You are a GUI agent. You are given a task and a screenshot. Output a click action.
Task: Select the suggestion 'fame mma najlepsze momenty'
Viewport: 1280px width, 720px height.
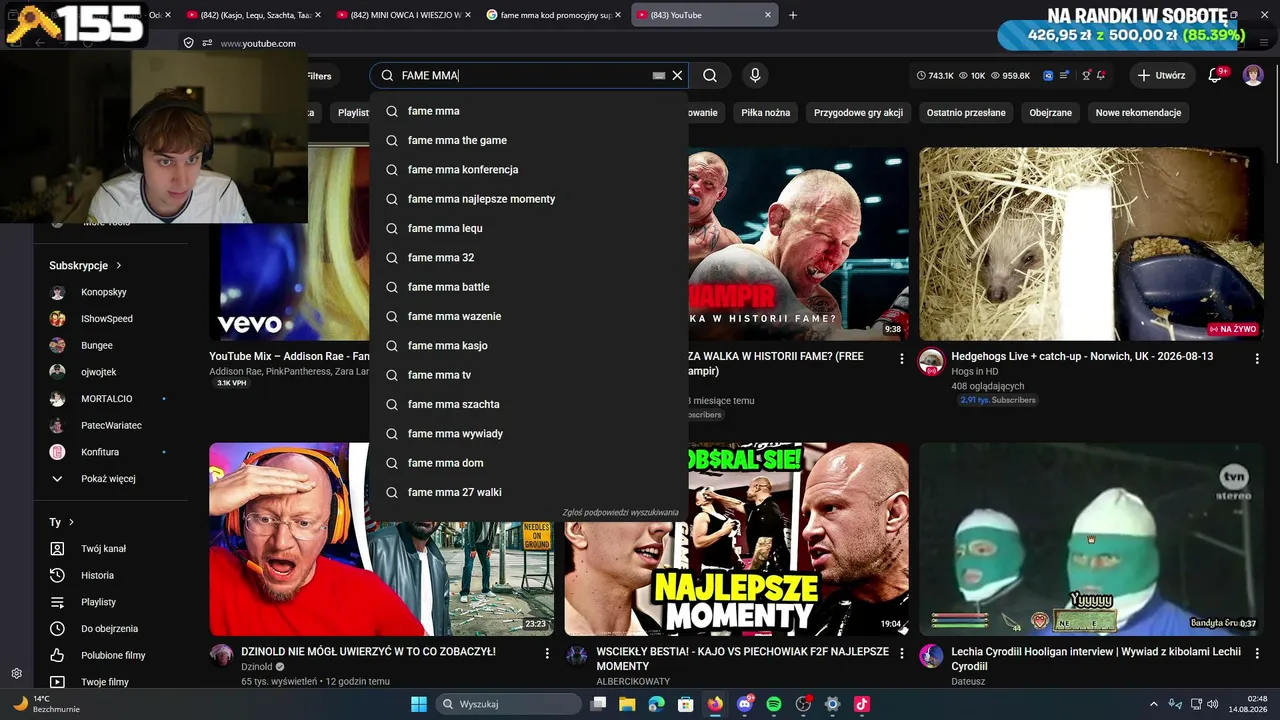click(529, 199)
